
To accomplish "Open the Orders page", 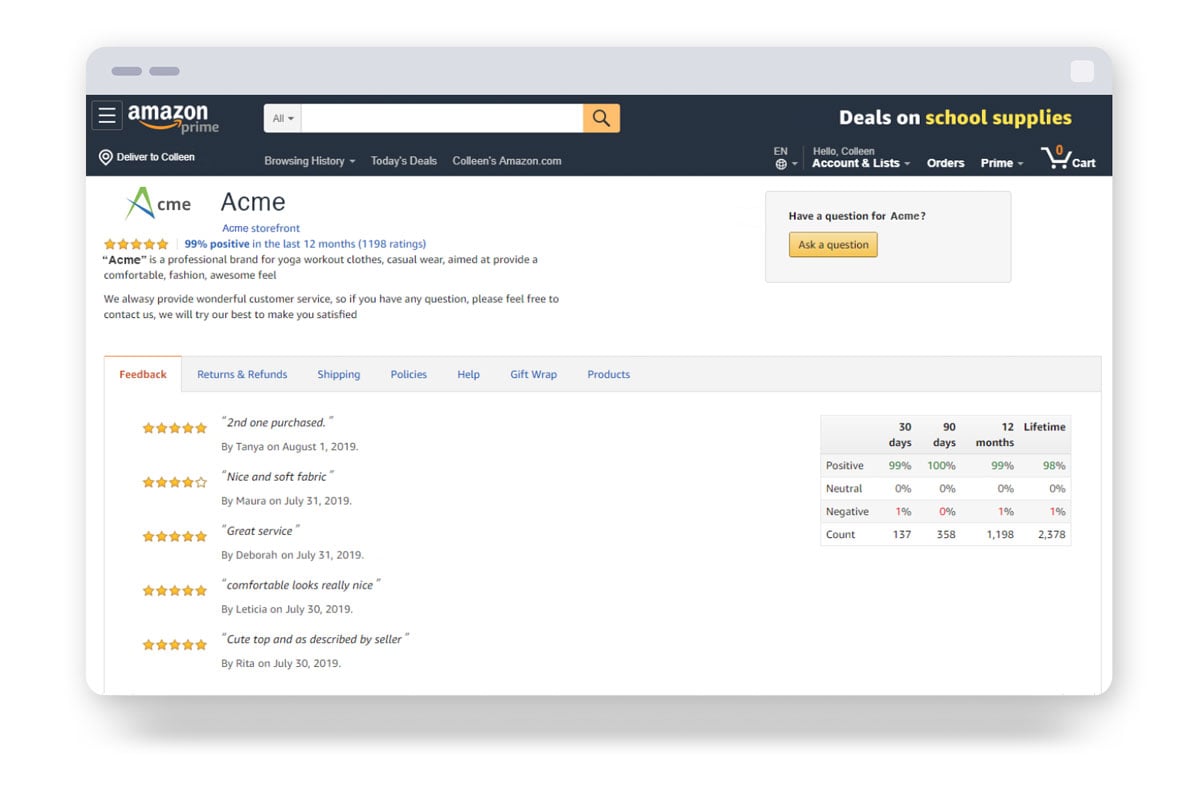I will 946,163.
